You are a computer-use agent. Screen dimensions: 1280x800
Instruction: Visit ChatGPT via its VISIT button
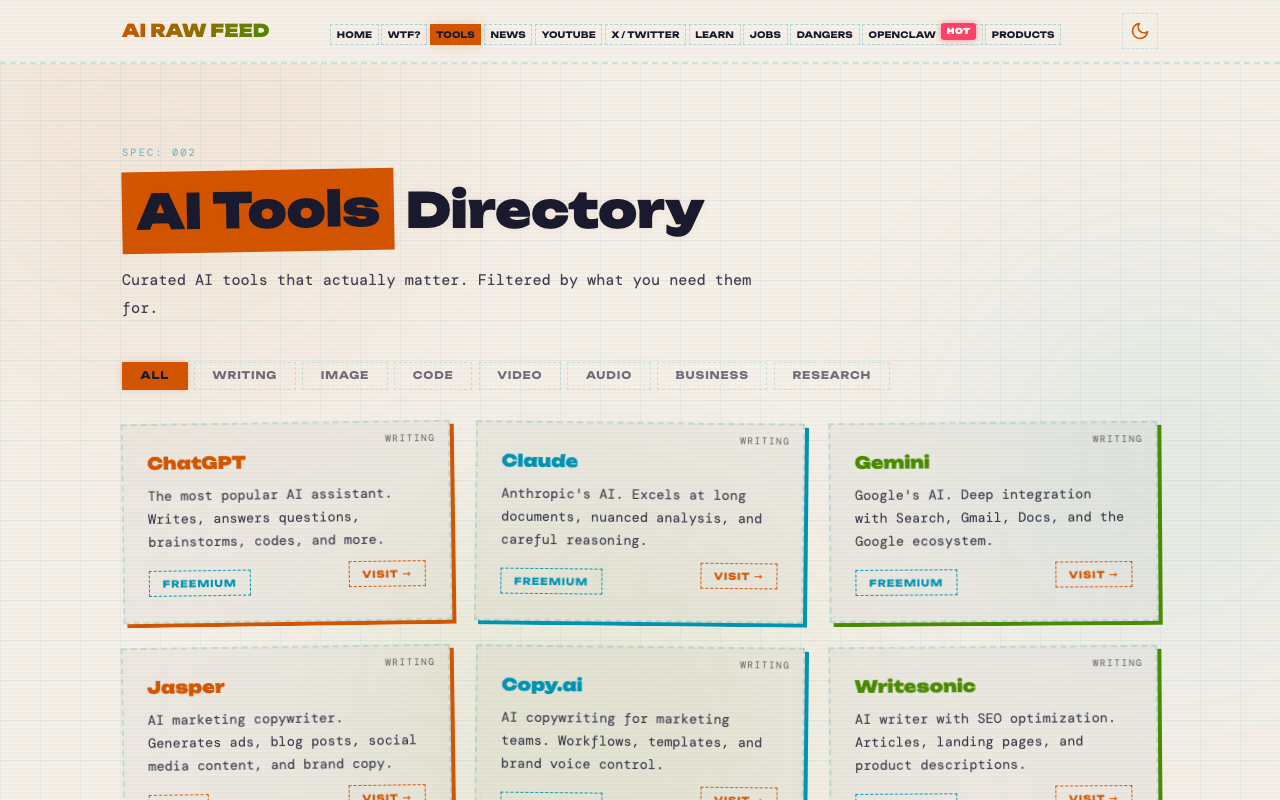pyautogui.click(x=386, y=573)
